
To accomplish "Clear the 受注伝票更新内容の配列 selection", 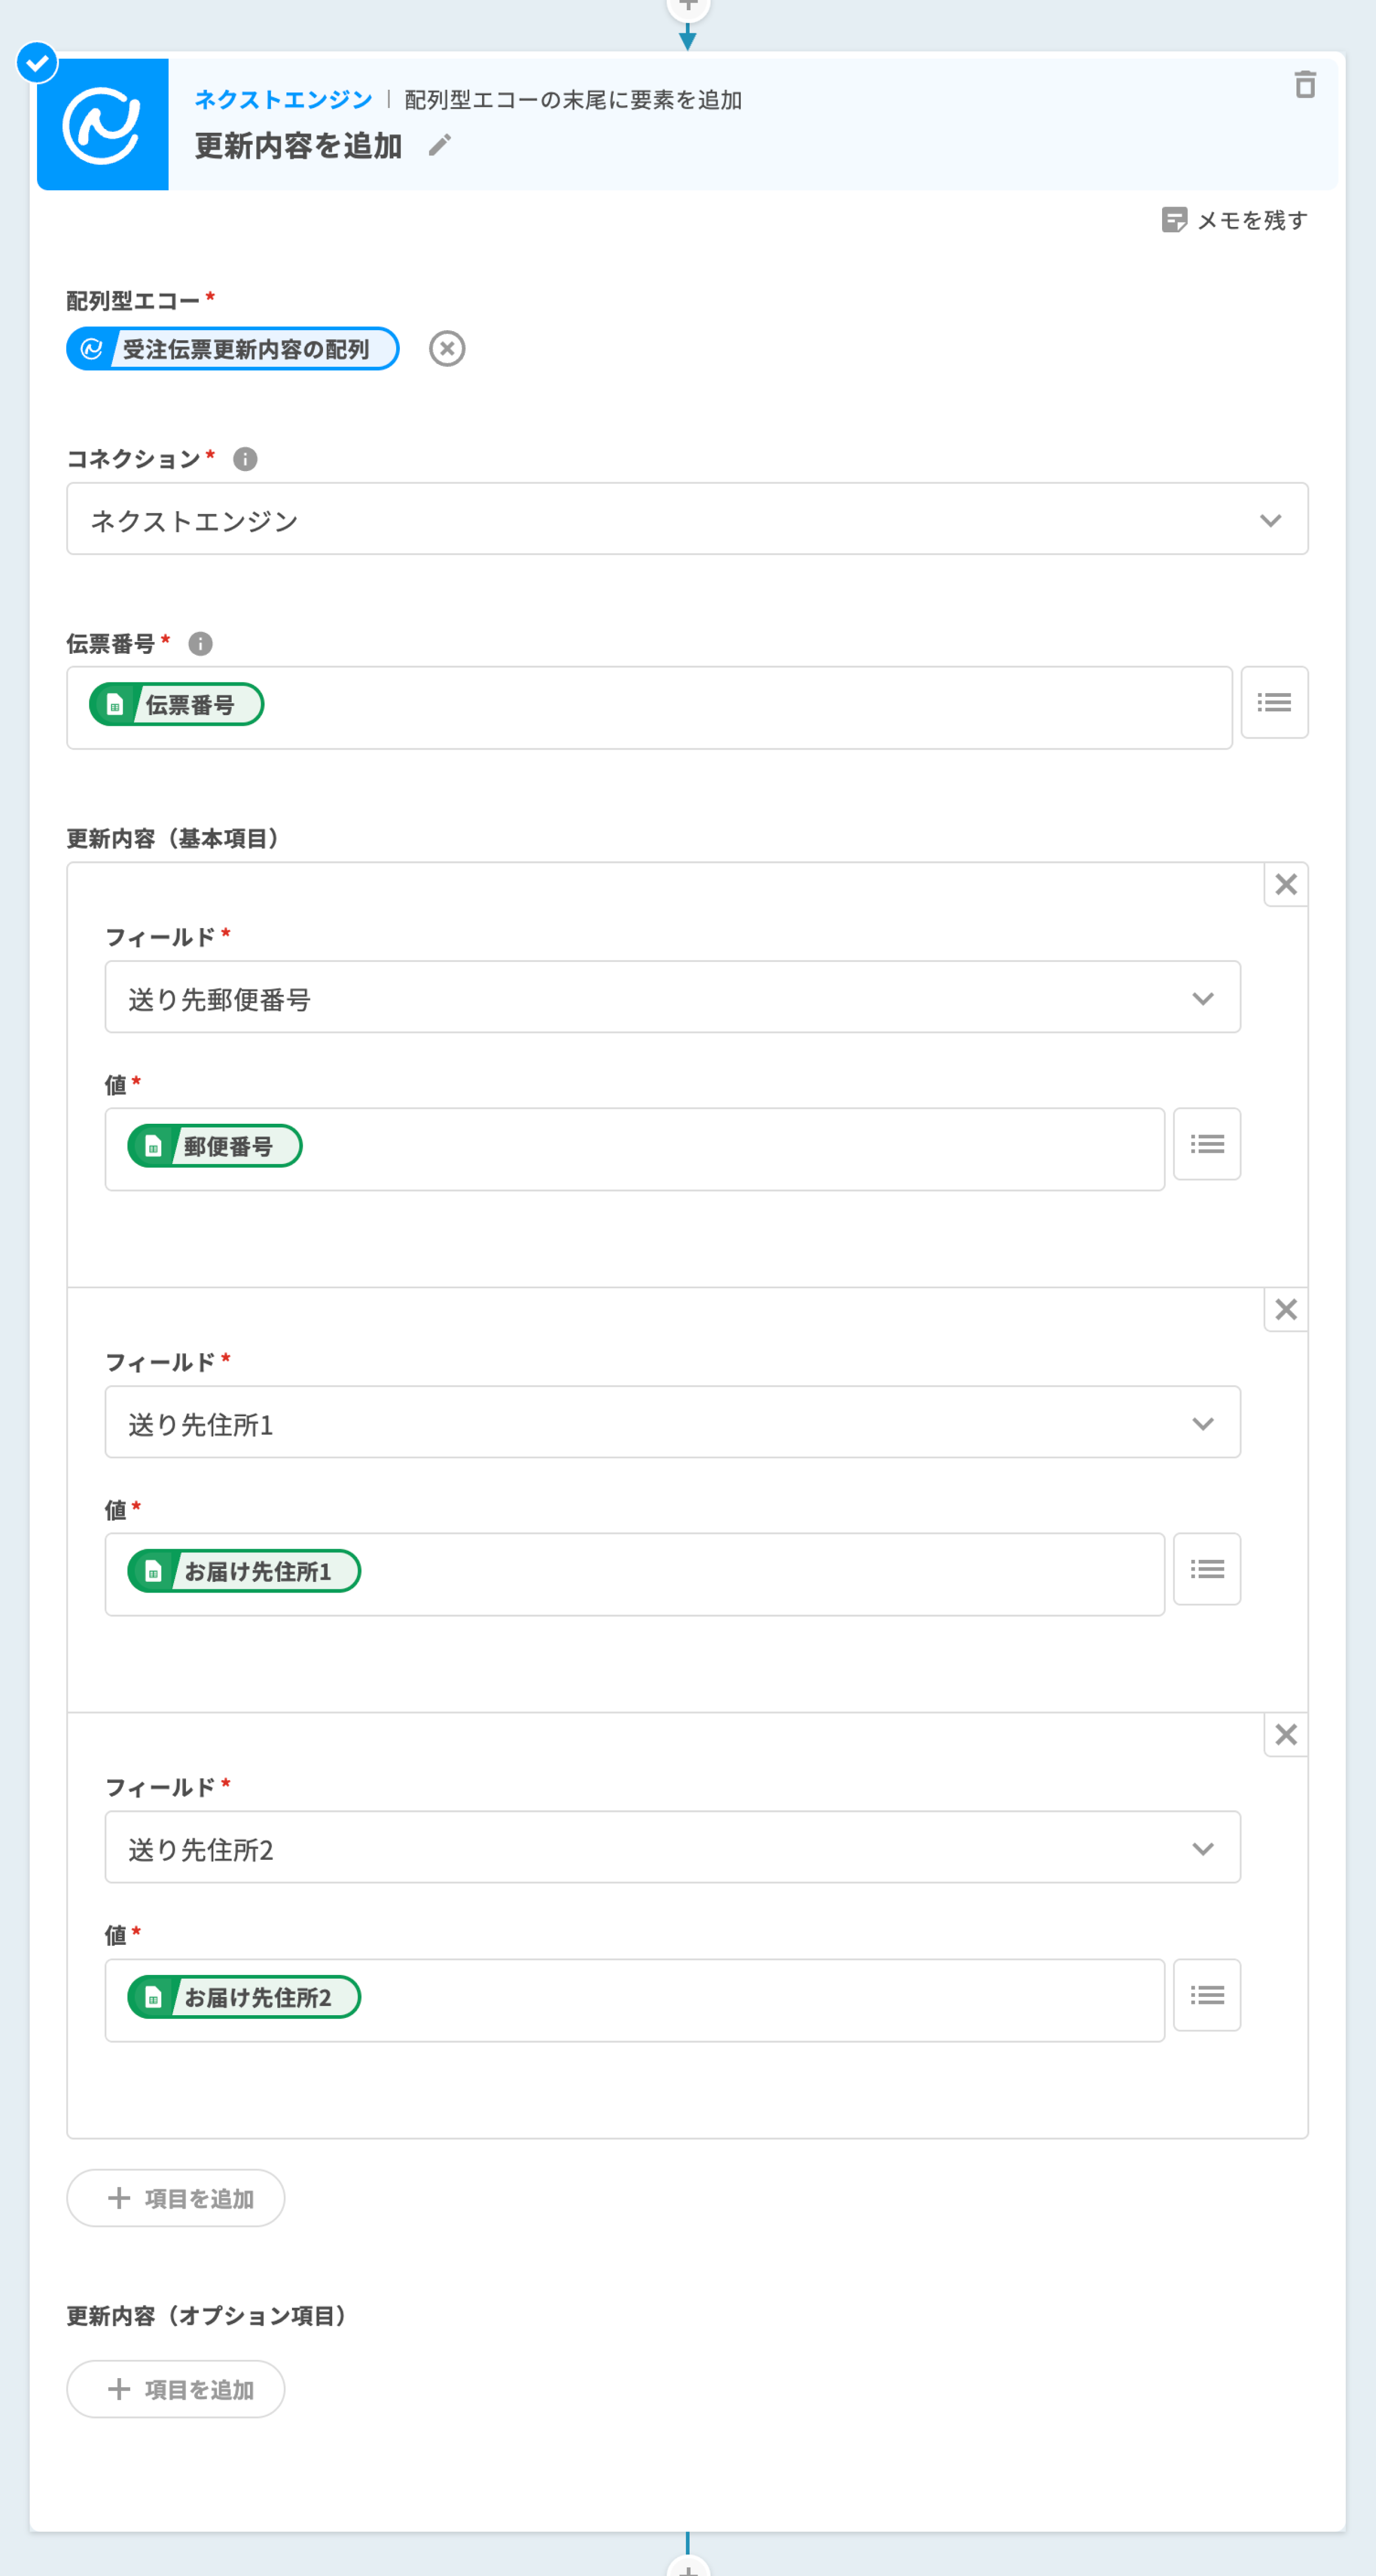I will tap(447, 349).
